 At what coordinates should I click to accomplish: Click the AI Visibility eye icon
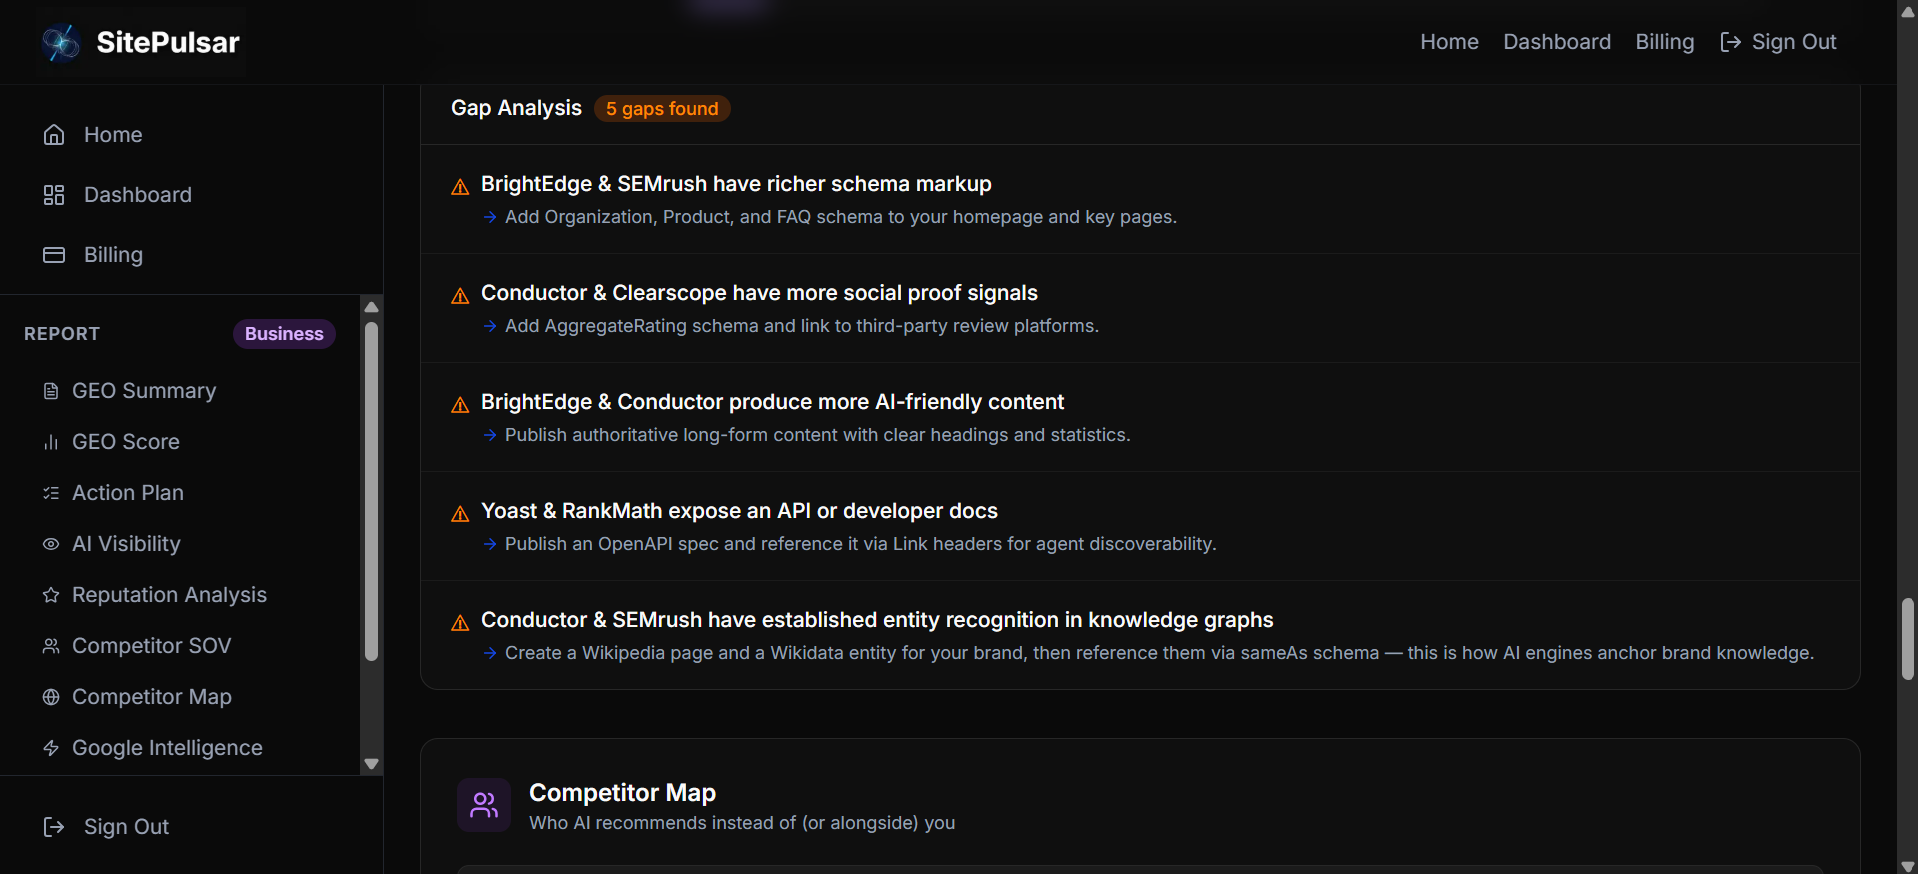click(51, 544)
